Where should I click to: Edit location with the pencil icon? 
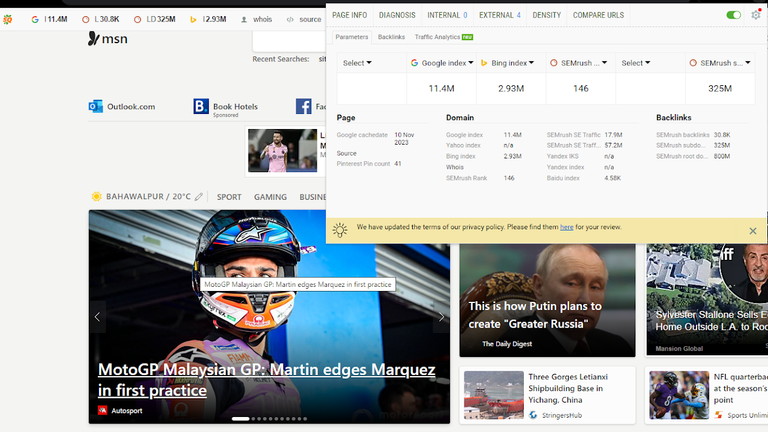[198, 196]
